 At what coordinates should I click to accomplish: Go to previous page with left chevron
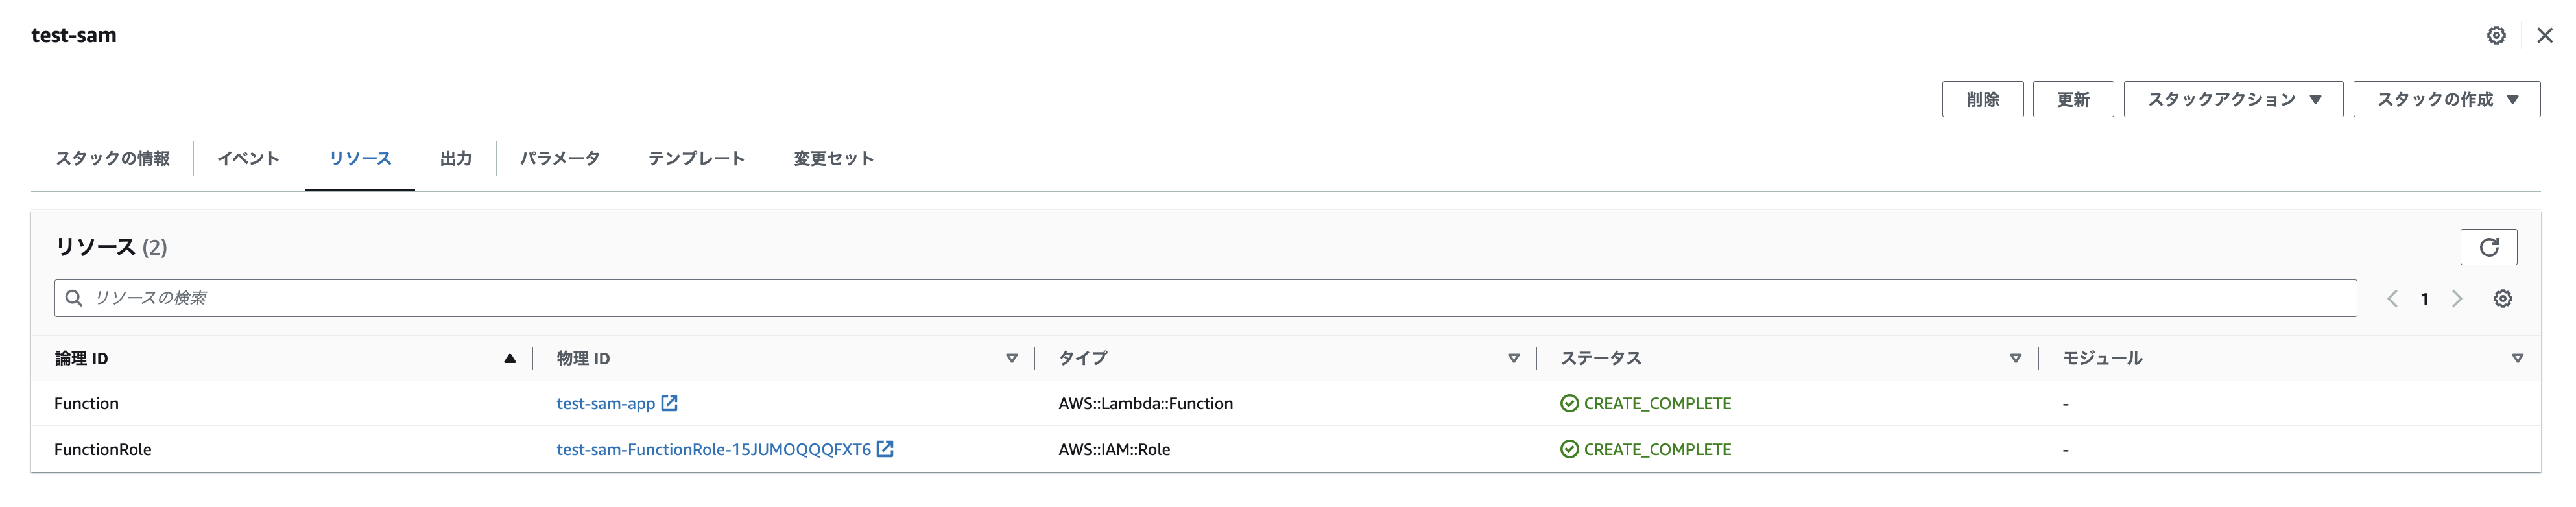tap(2392, 299)
